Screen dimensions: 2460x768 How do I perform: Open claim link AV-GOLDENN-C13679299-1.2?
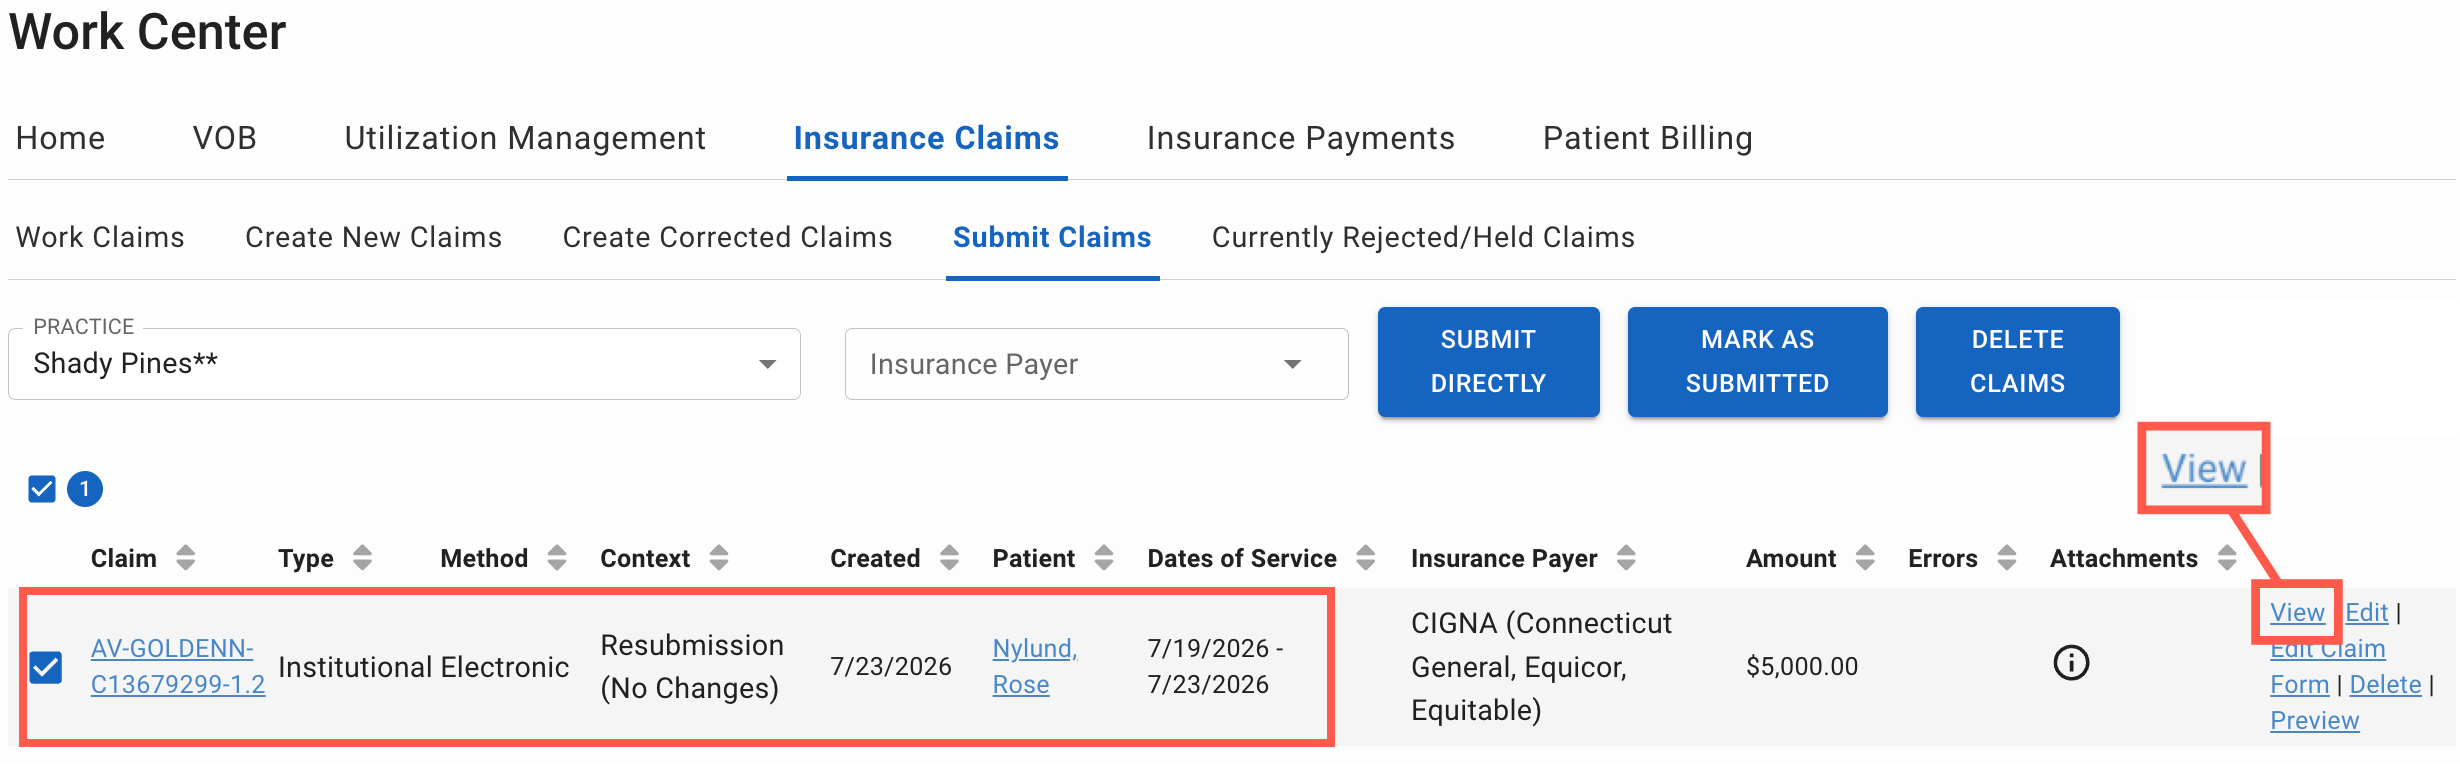(x=177, y=666)
